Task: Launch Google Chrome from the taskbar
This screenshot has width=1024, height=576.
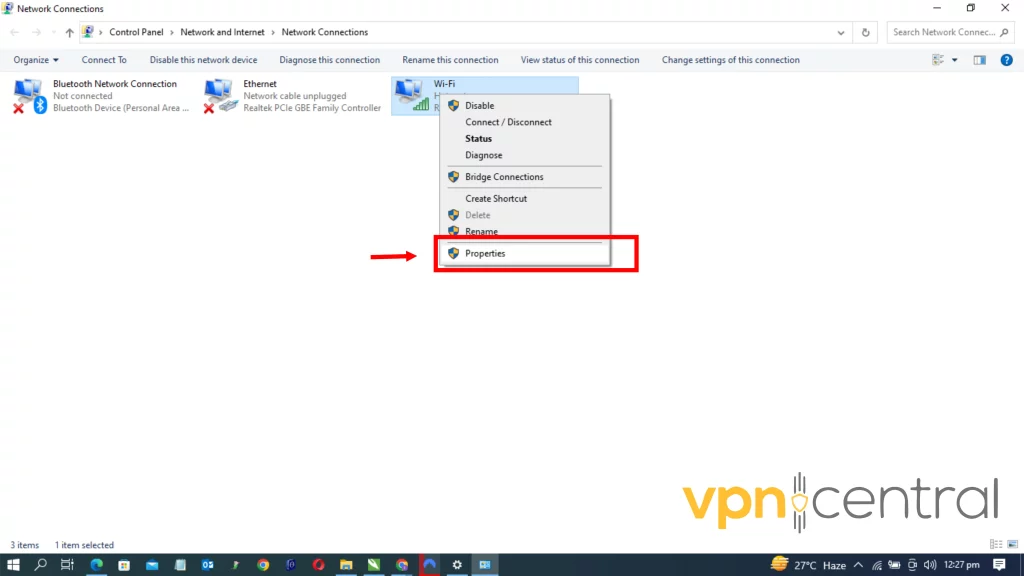Action: point(262,565)
